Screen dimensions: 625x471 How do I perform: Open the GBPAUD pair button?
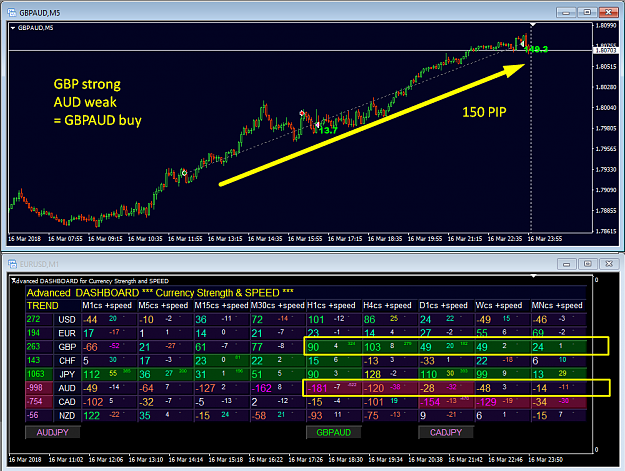pos(334,432)
